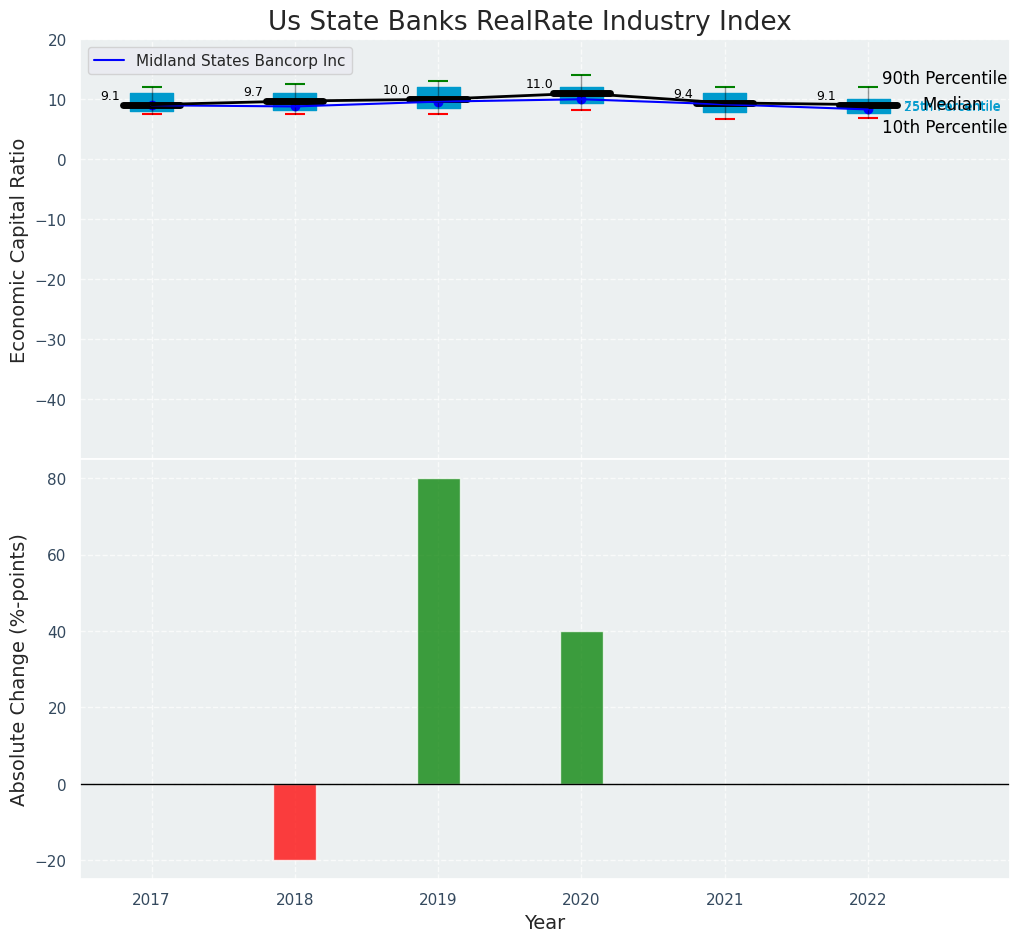The width and height of the screenshot is (1019, 942).
Task: Click the green 2020 bar
Action: pos(582,708)
